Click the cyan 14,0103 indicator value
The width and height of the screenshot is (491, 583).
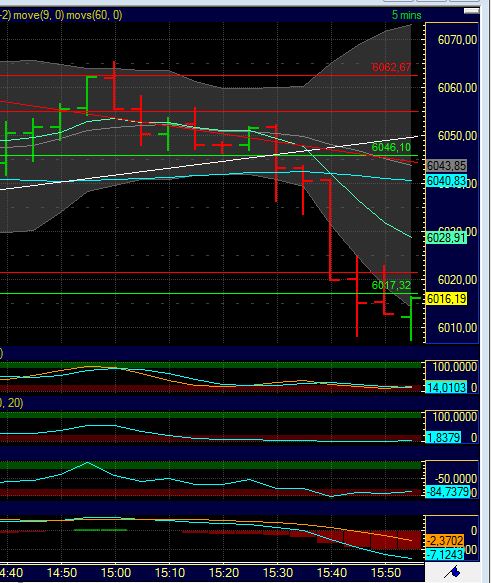tap(446, 387)
